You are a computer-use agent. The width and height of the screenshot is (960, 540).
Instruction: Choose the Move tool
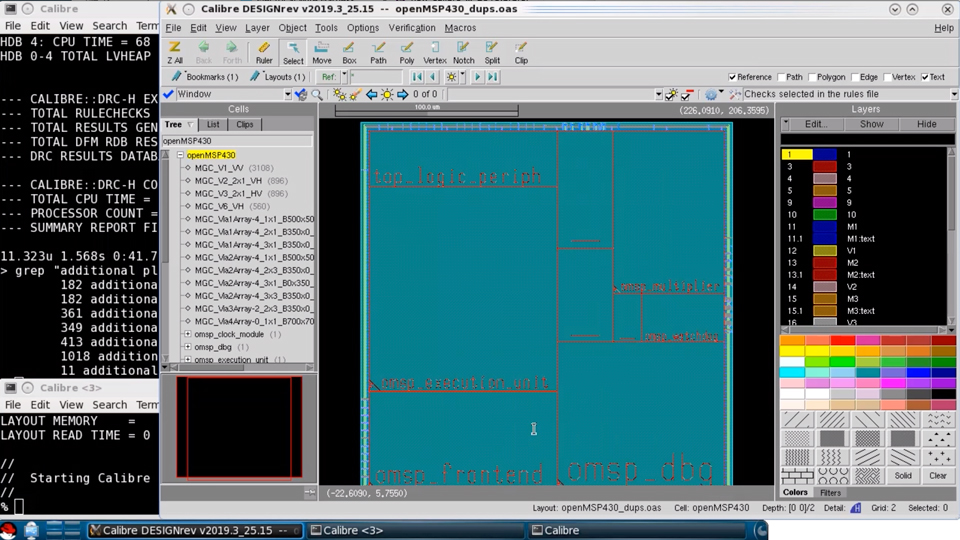click(x=321, y=53)
